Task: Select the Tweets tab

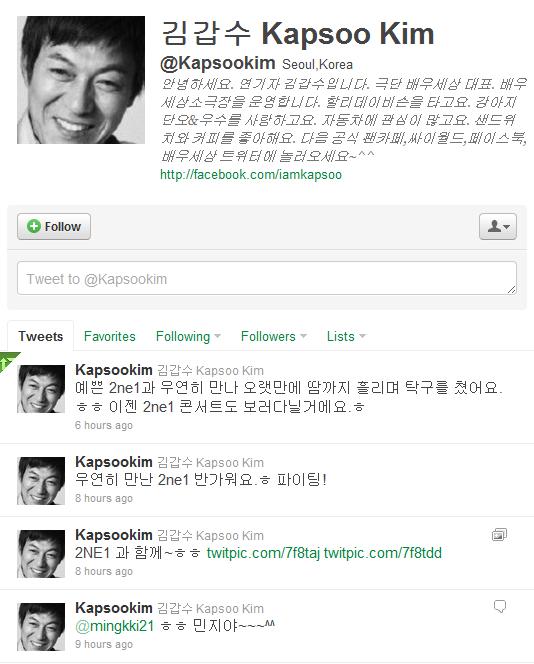Action: click(41, 336)
